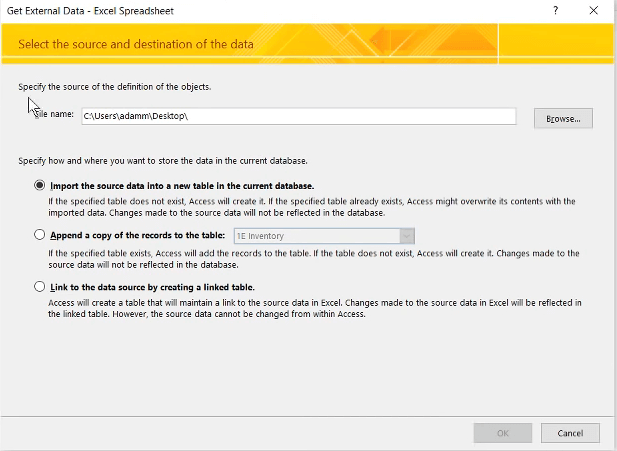Click the 'File name:' label
Screen dimensions: 617x451
pos(54,114)
